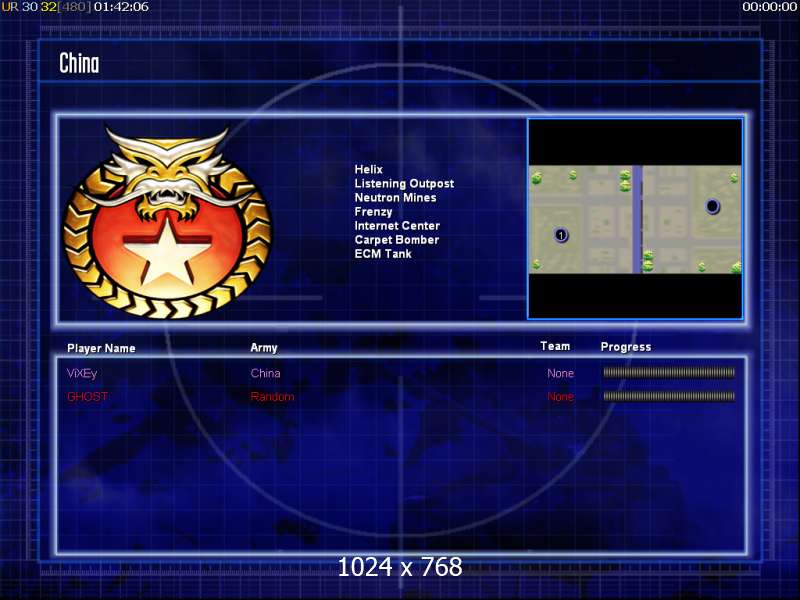Screen dimensions: 800x600
Task: Click GHOST's army value Random
Action: pyautogui.click(x=272, y=396)
